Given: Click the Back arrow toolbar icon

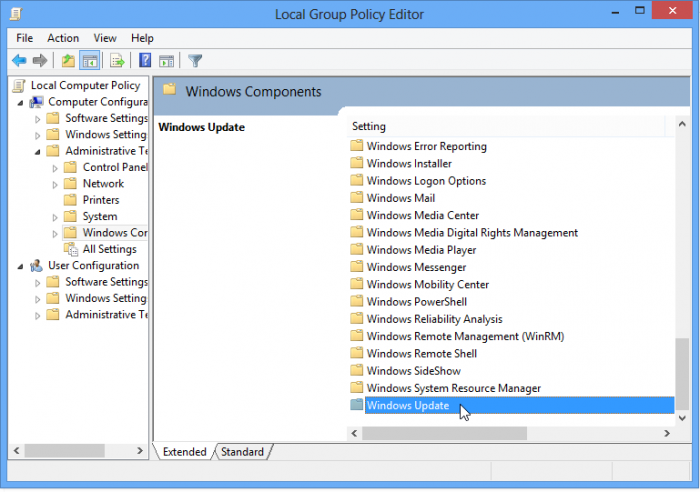Looking at the screenshot, I should coord(19,60).
